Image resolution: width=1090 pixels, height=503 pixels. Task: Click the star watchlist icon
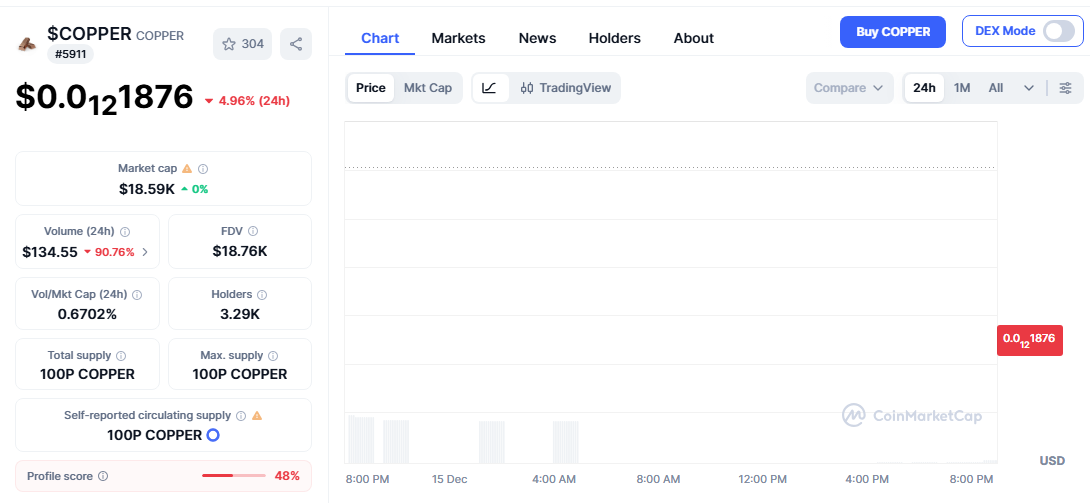(229, 44)
